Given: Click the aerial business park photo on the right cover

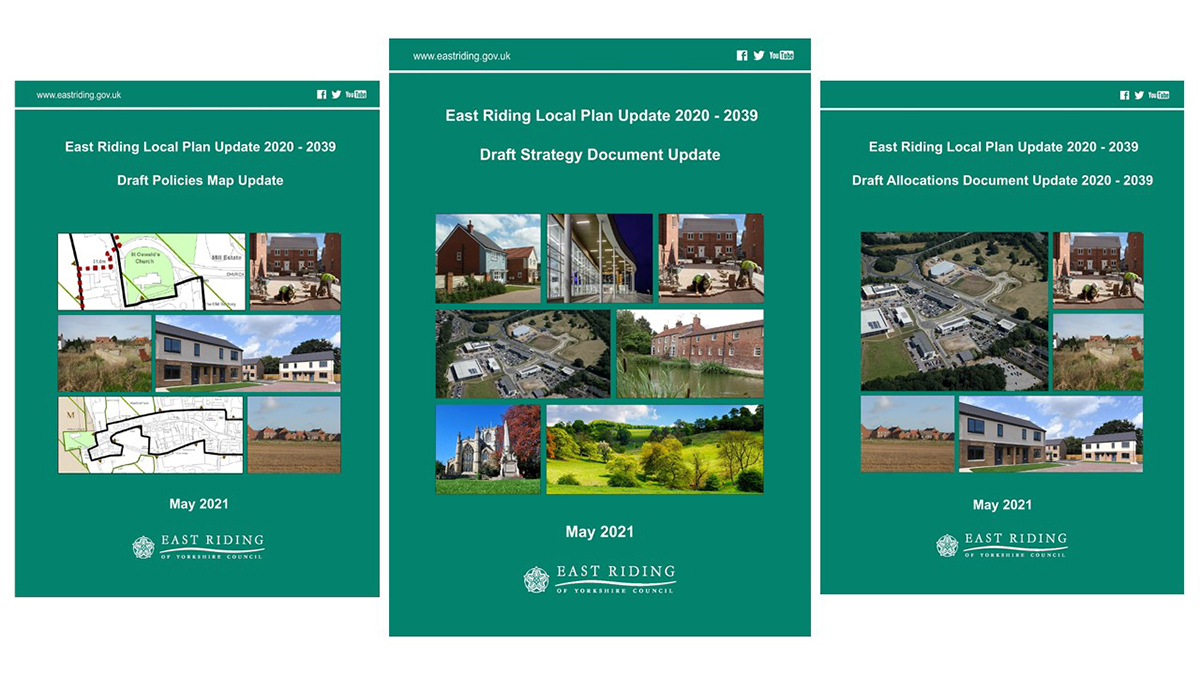Looking at the screenshot, I should click(x=954, y=310).
